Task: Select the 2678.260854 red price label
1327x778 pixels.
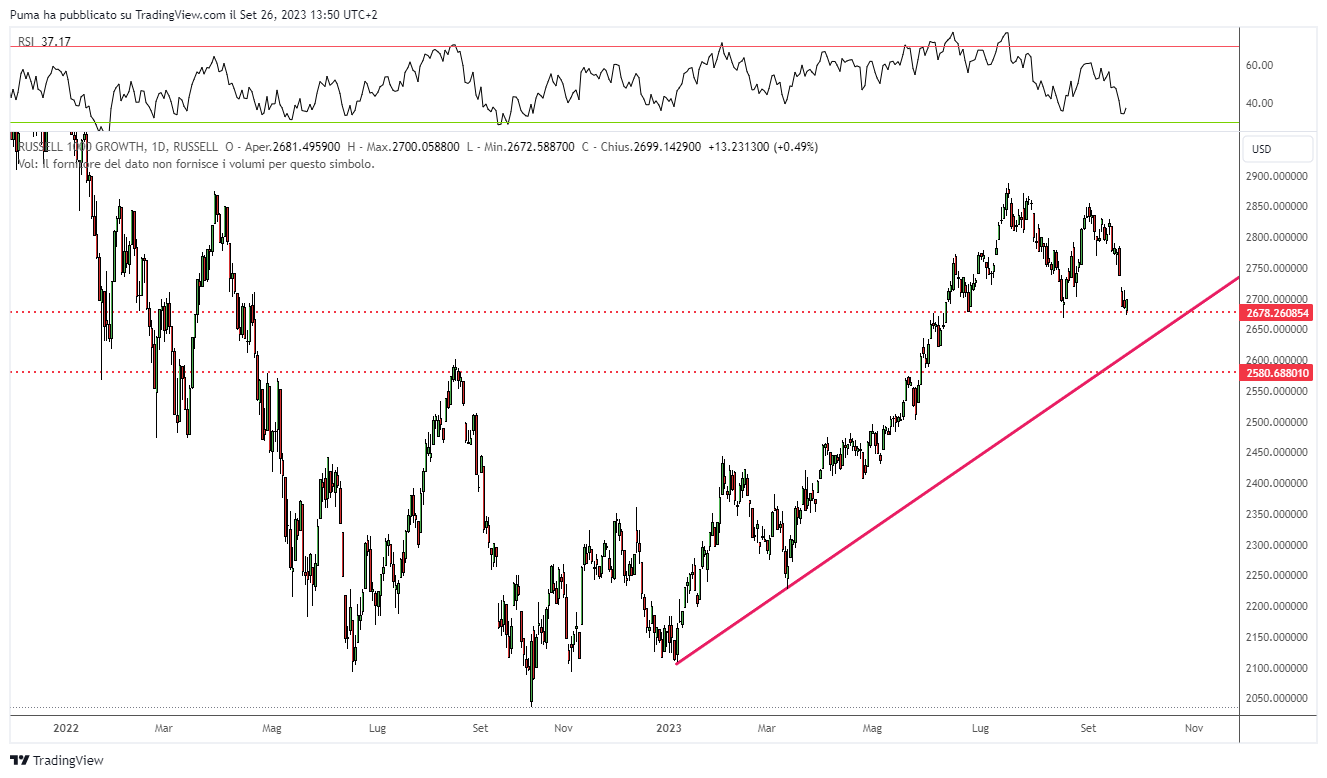Action: (1277, 313)
